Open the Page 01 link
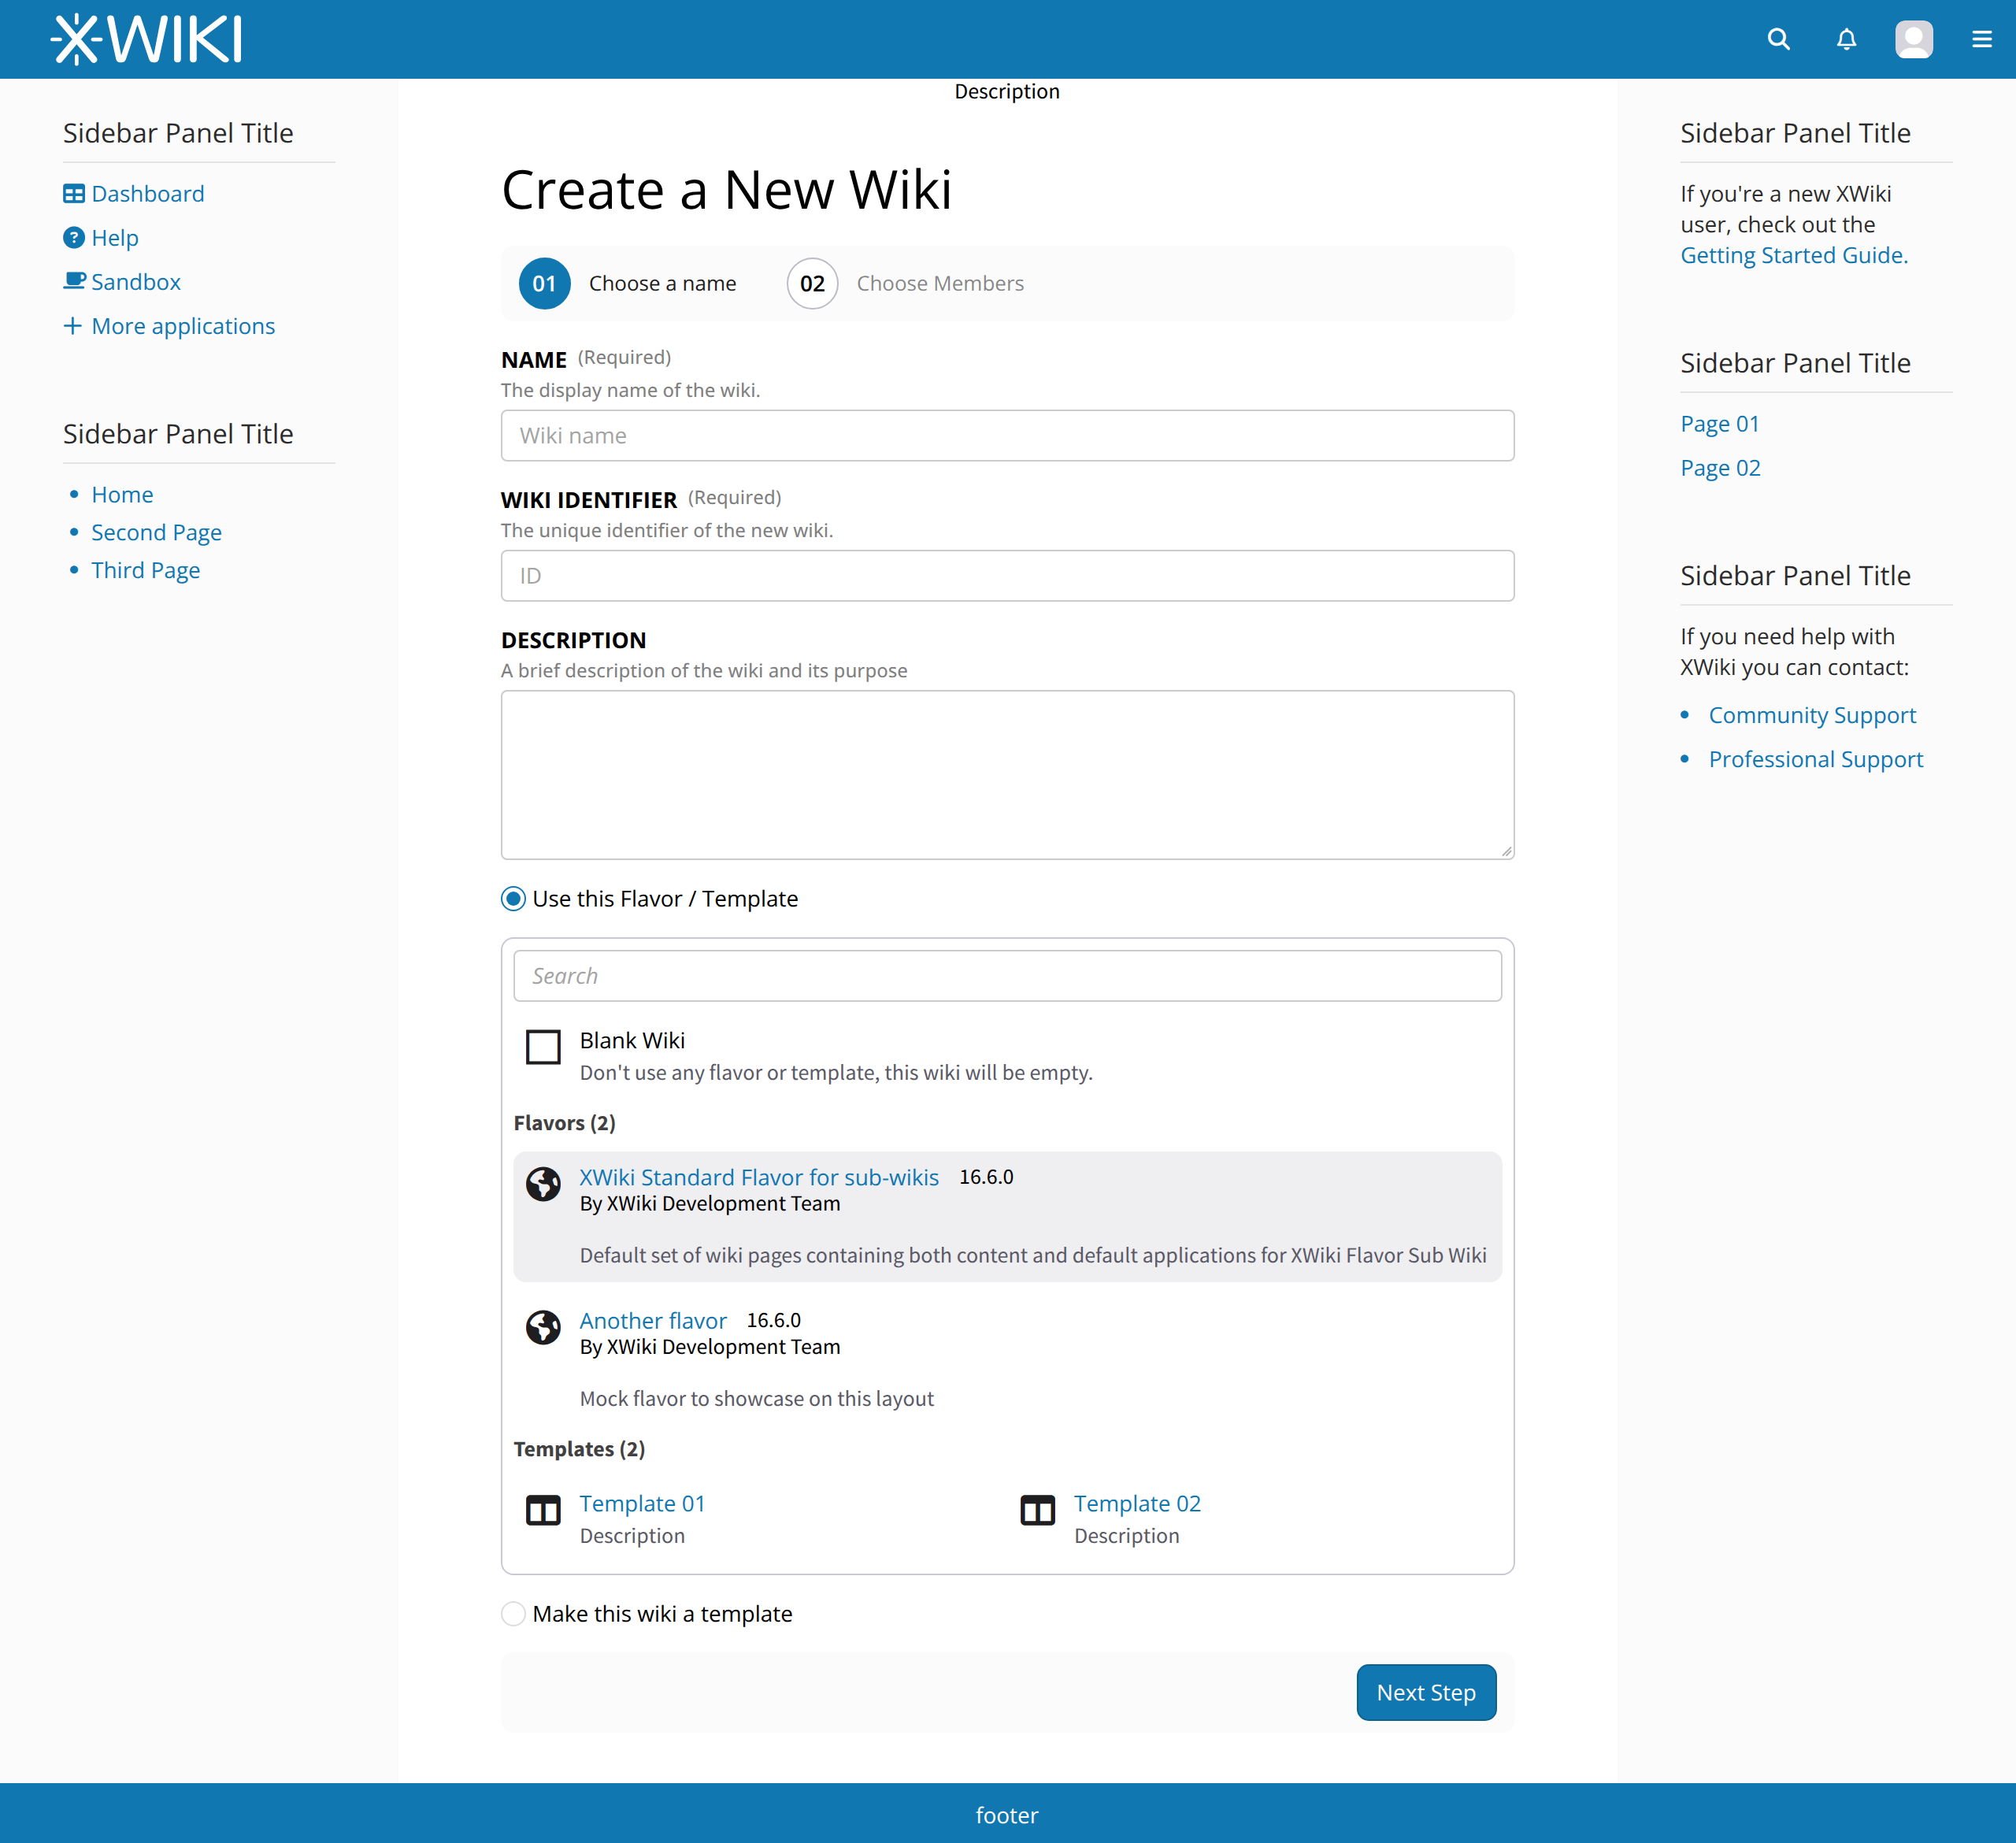 click(1720, 424)
